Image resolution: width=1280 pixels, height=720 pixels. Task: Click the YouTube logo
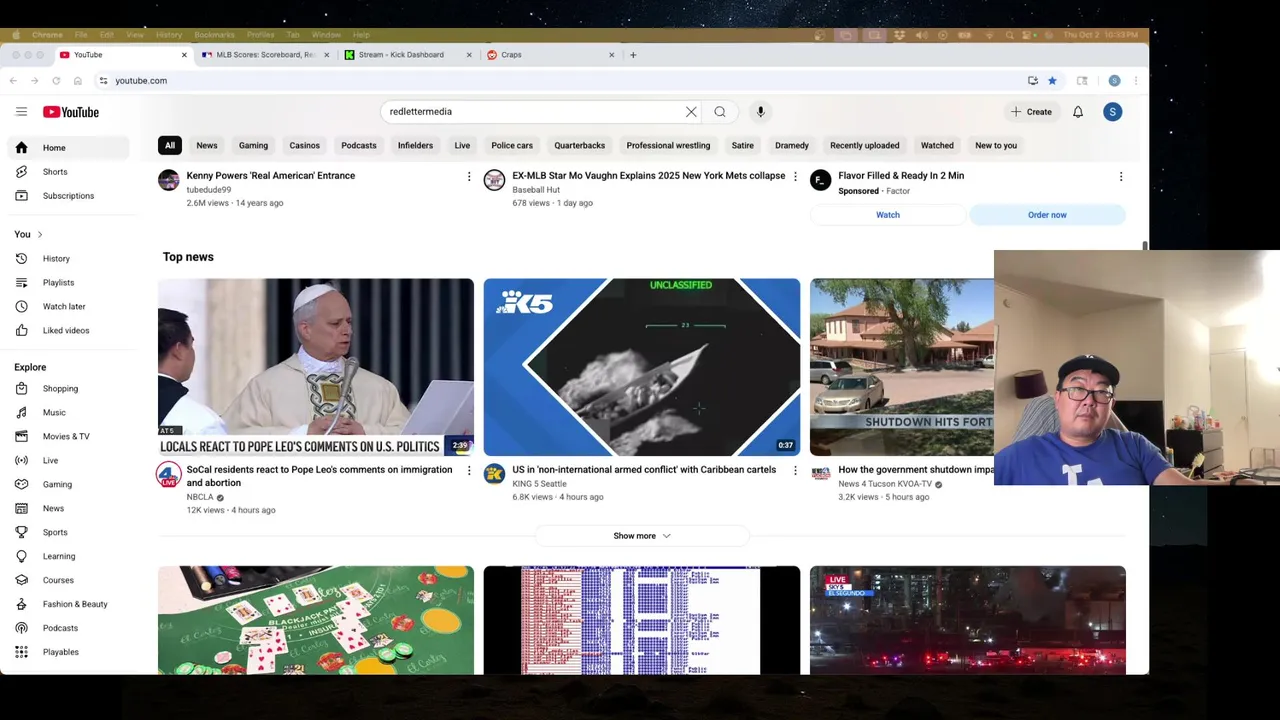coord(70,112)
